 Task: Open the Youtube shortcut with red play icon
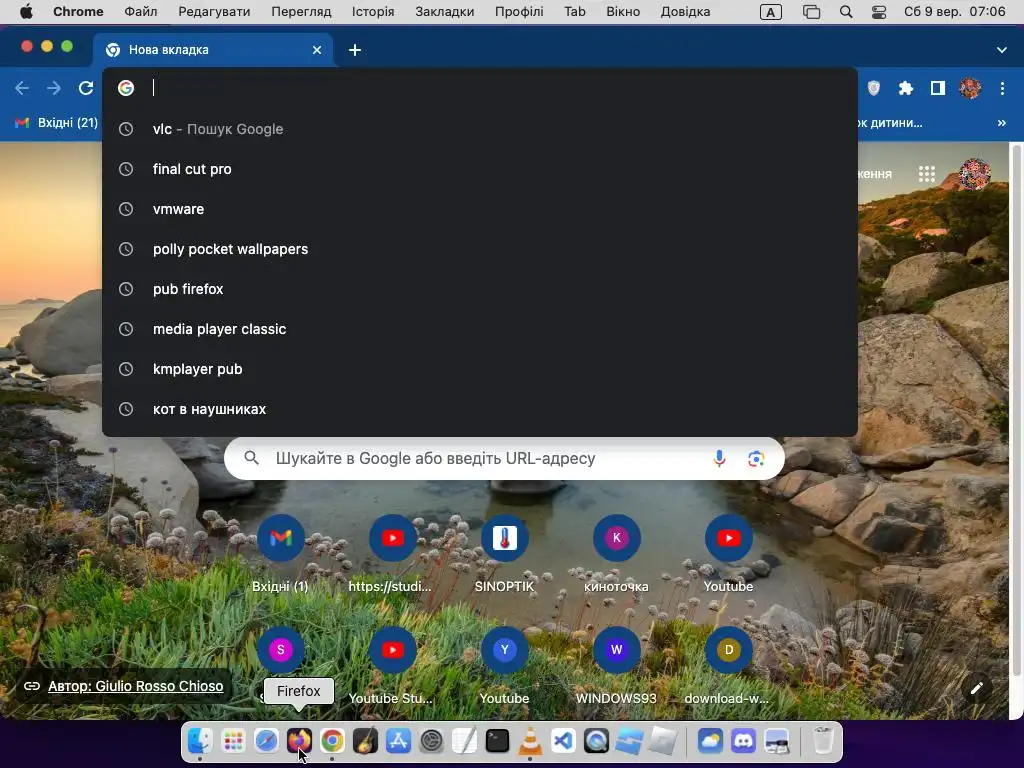click(x=729, y=552)
